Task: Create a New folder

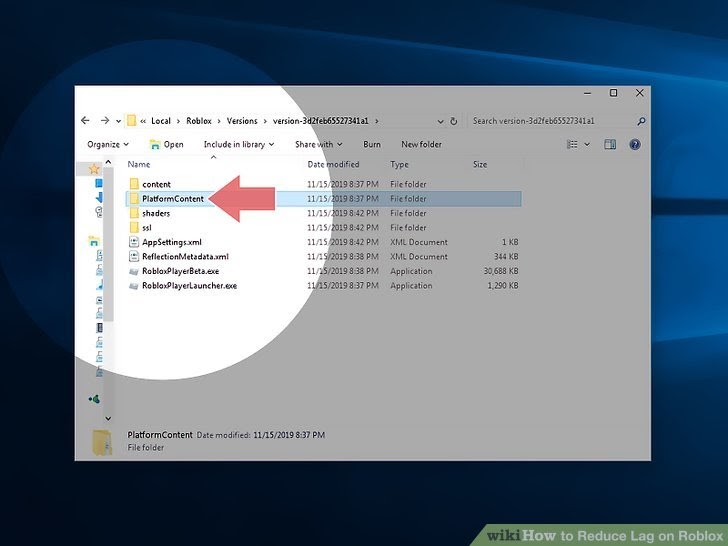Action: [x=421, y=144]
